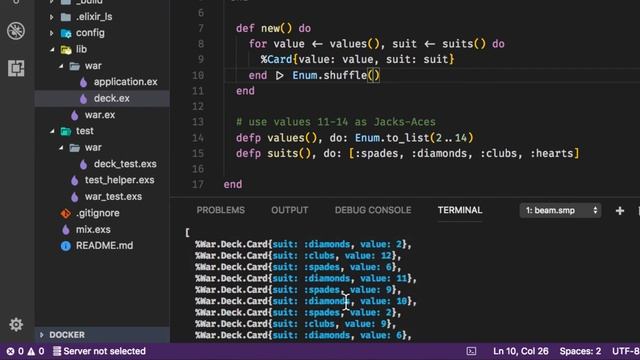640x360 pixels.
Task: Click Server not selected status text
Action: tap(104, 351)
